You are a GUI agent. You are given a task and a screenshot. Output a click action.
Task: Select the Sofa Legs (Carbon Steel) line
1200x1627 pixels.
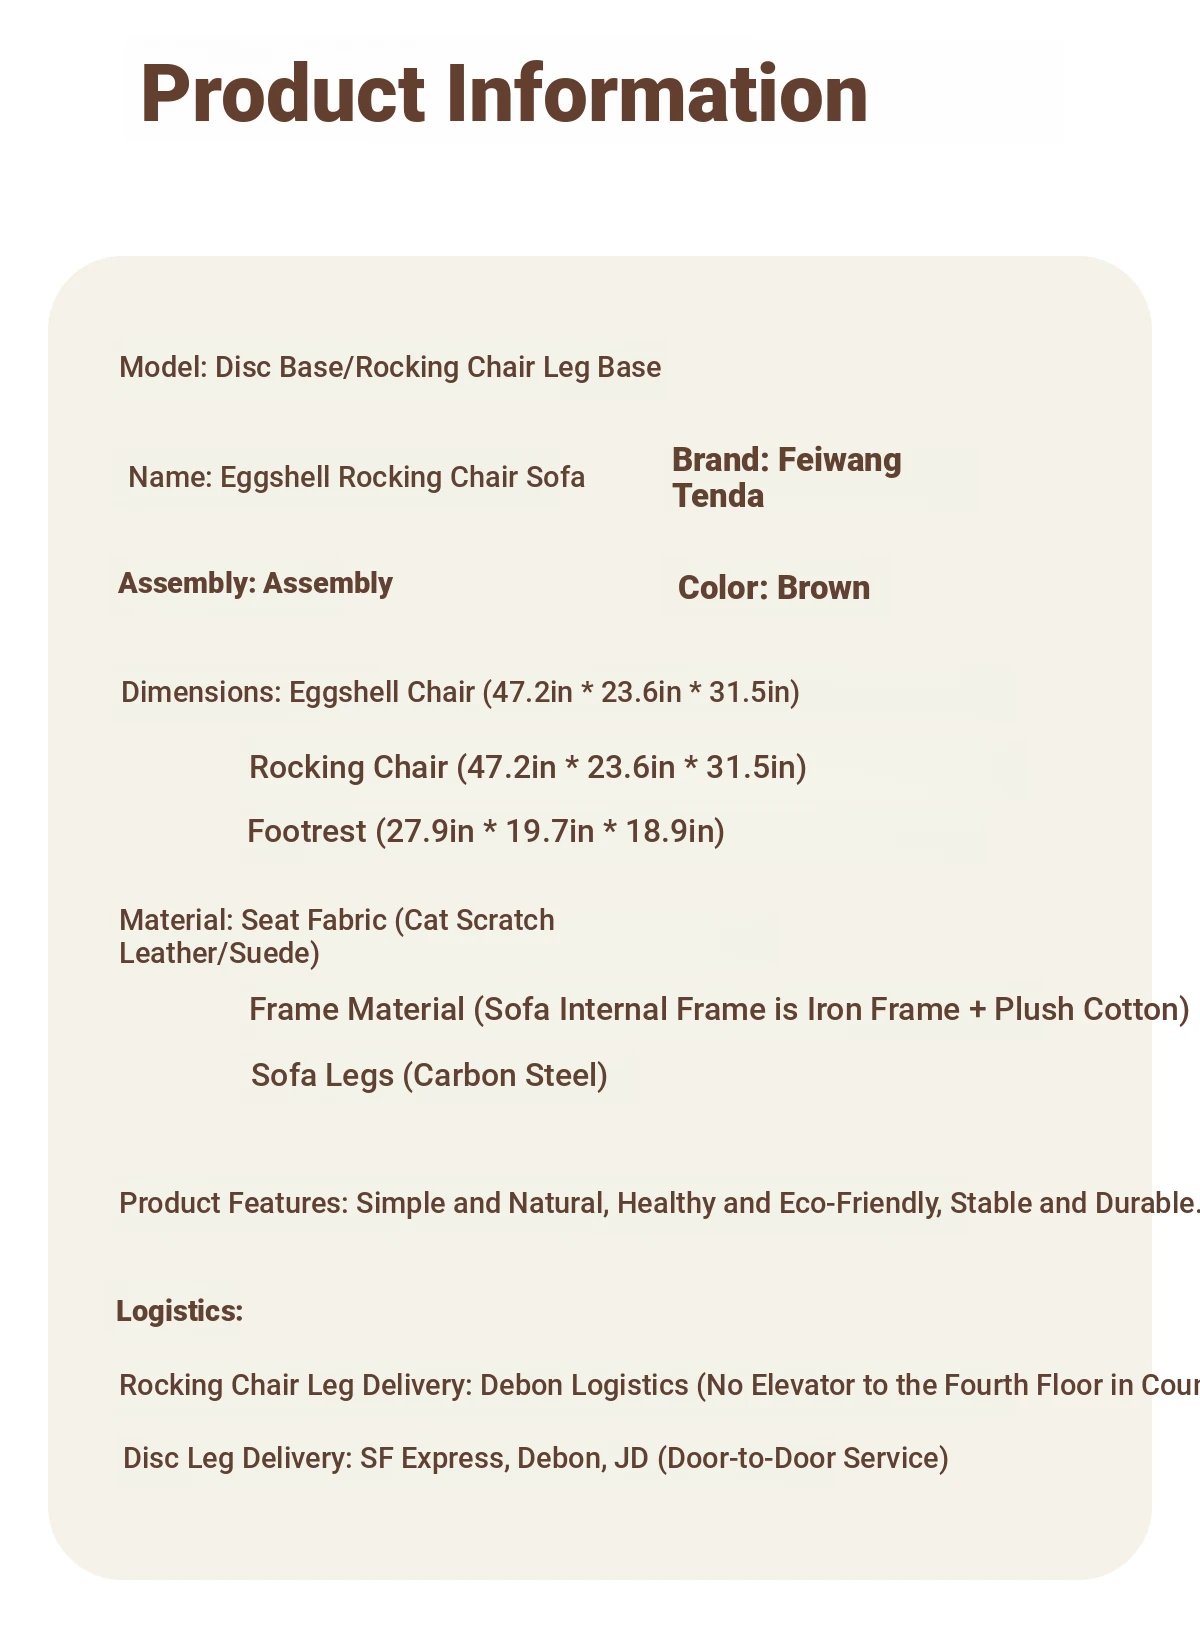(429, 1075)
